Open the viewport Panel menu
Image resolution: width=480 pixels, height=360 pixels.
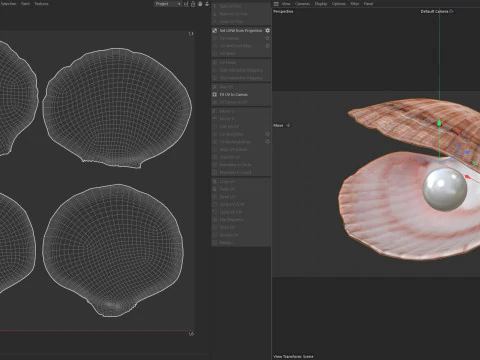pos(368,4)
